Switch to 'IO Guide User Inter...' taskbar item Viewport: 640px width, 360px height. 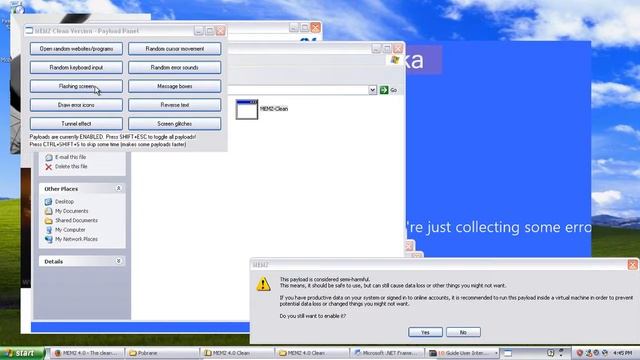462,353
